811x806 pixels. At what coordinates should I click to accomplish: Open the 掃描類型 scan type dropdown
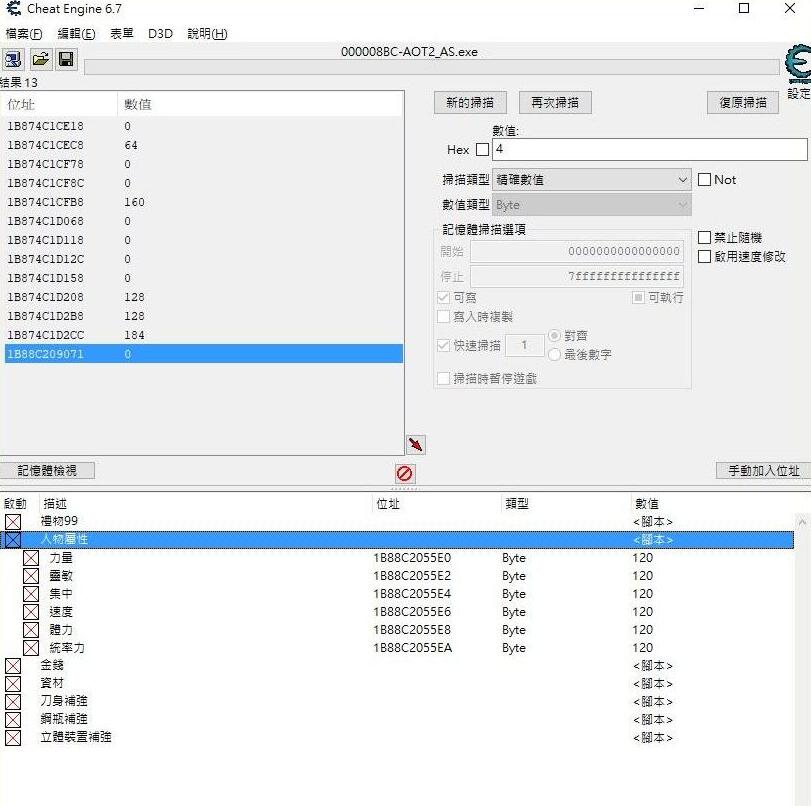tap(592, 180)
